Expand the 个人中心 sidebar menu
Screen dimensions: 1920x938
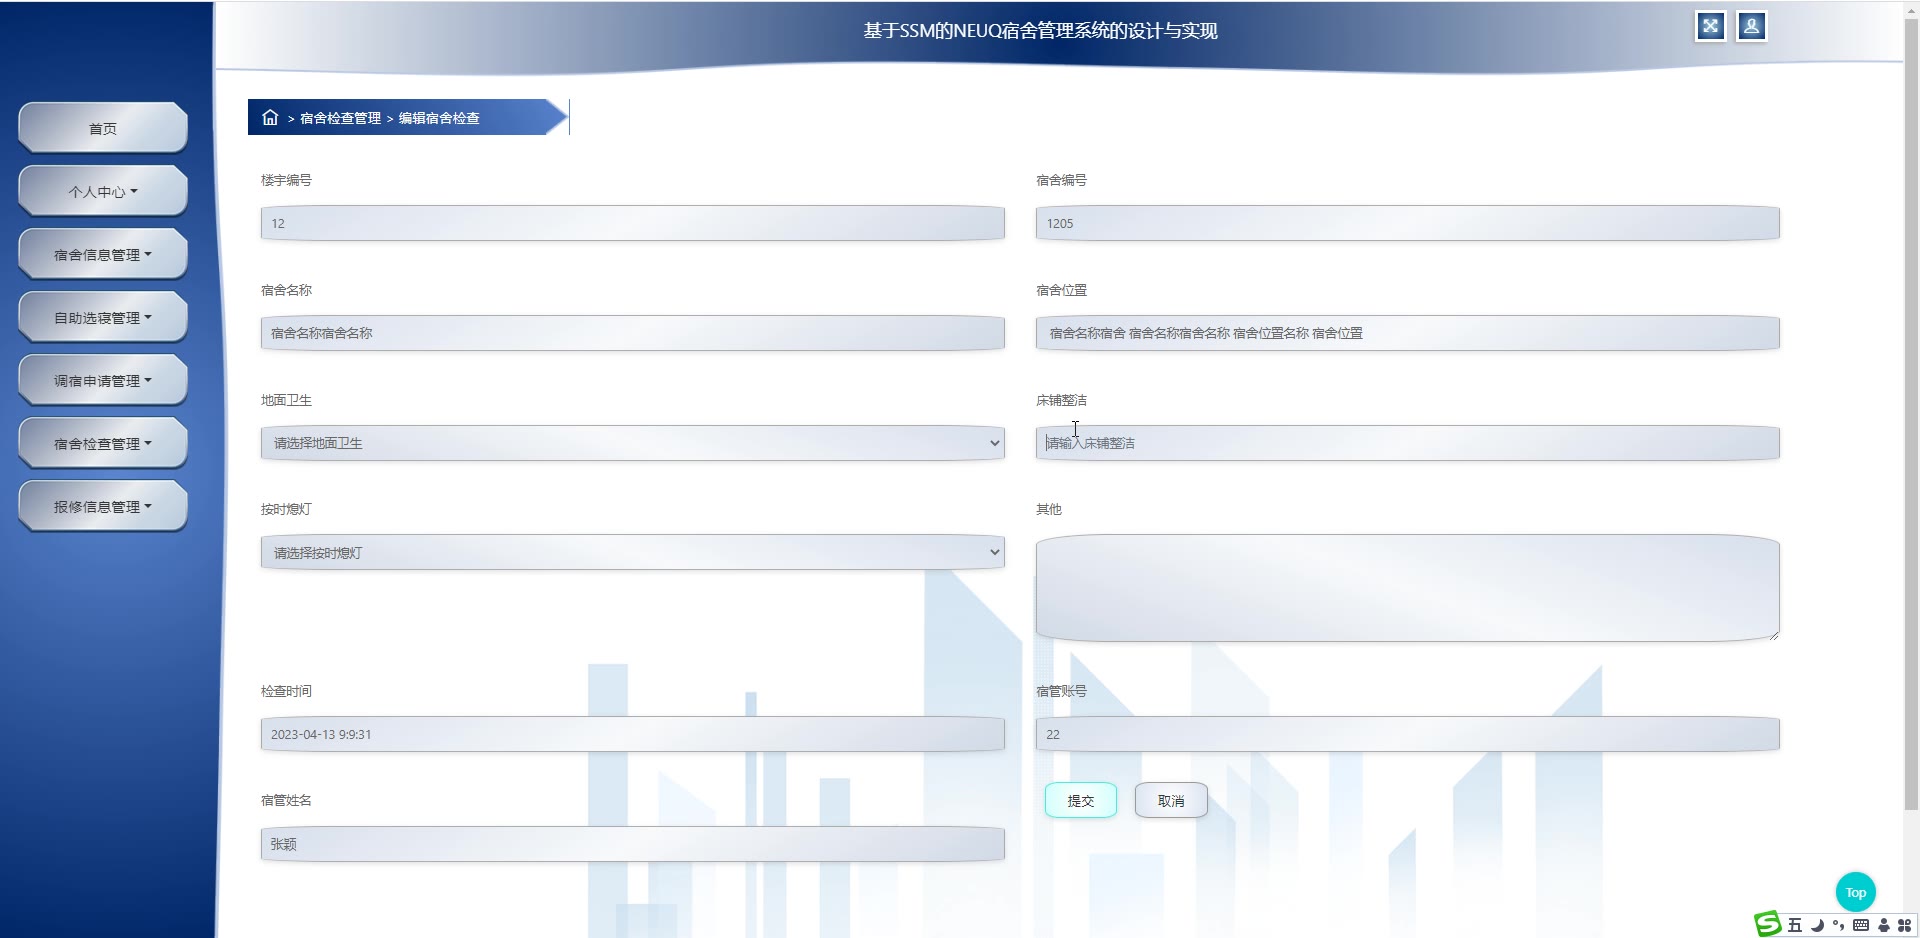103,191
